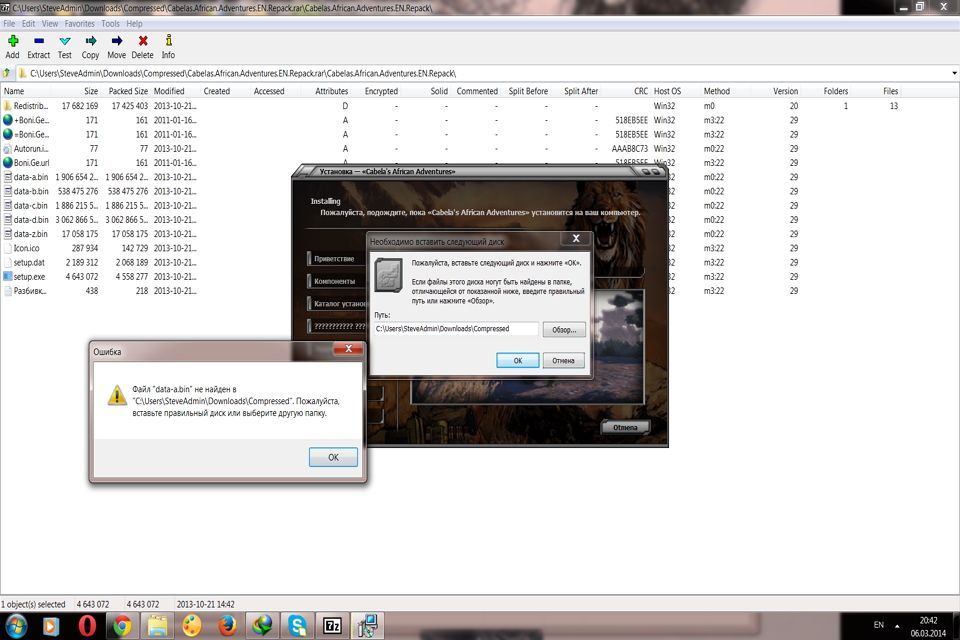The width and height of the screenshot is (960, 640).
Task: Click the installer Отмена cancel button
Action: pos(625,427)
